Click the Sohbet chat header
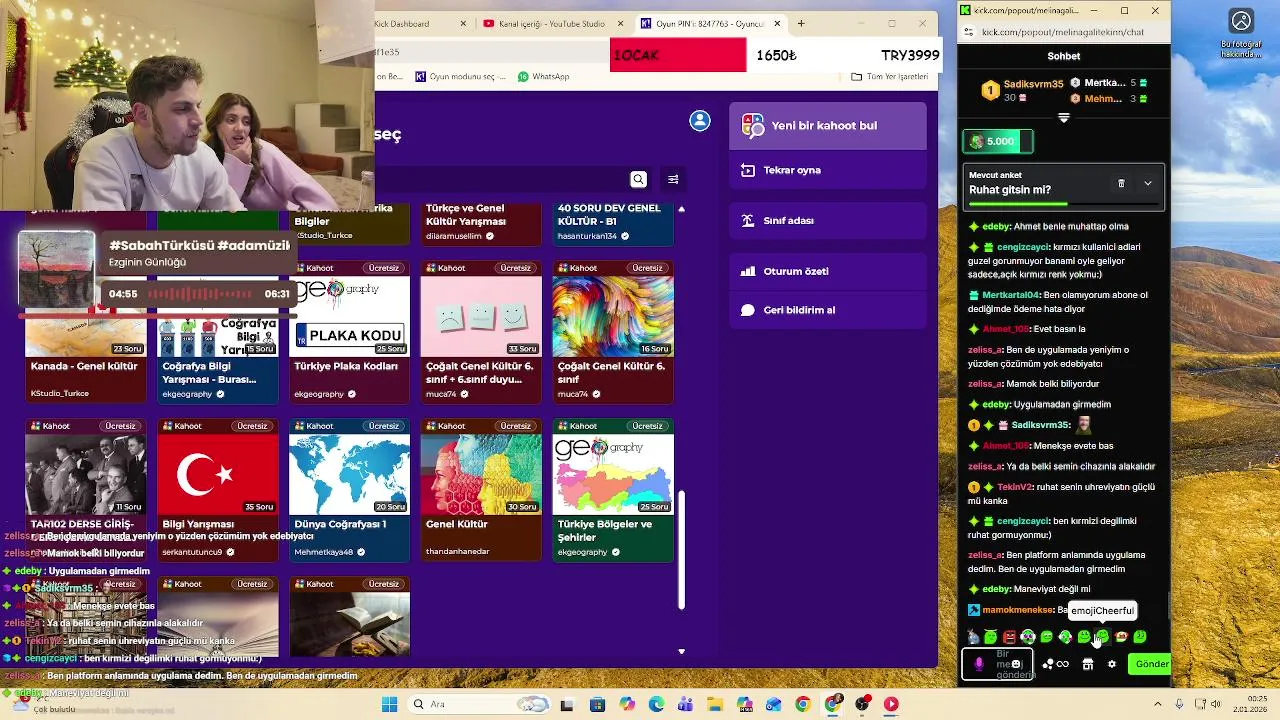 click(1064, 56)
